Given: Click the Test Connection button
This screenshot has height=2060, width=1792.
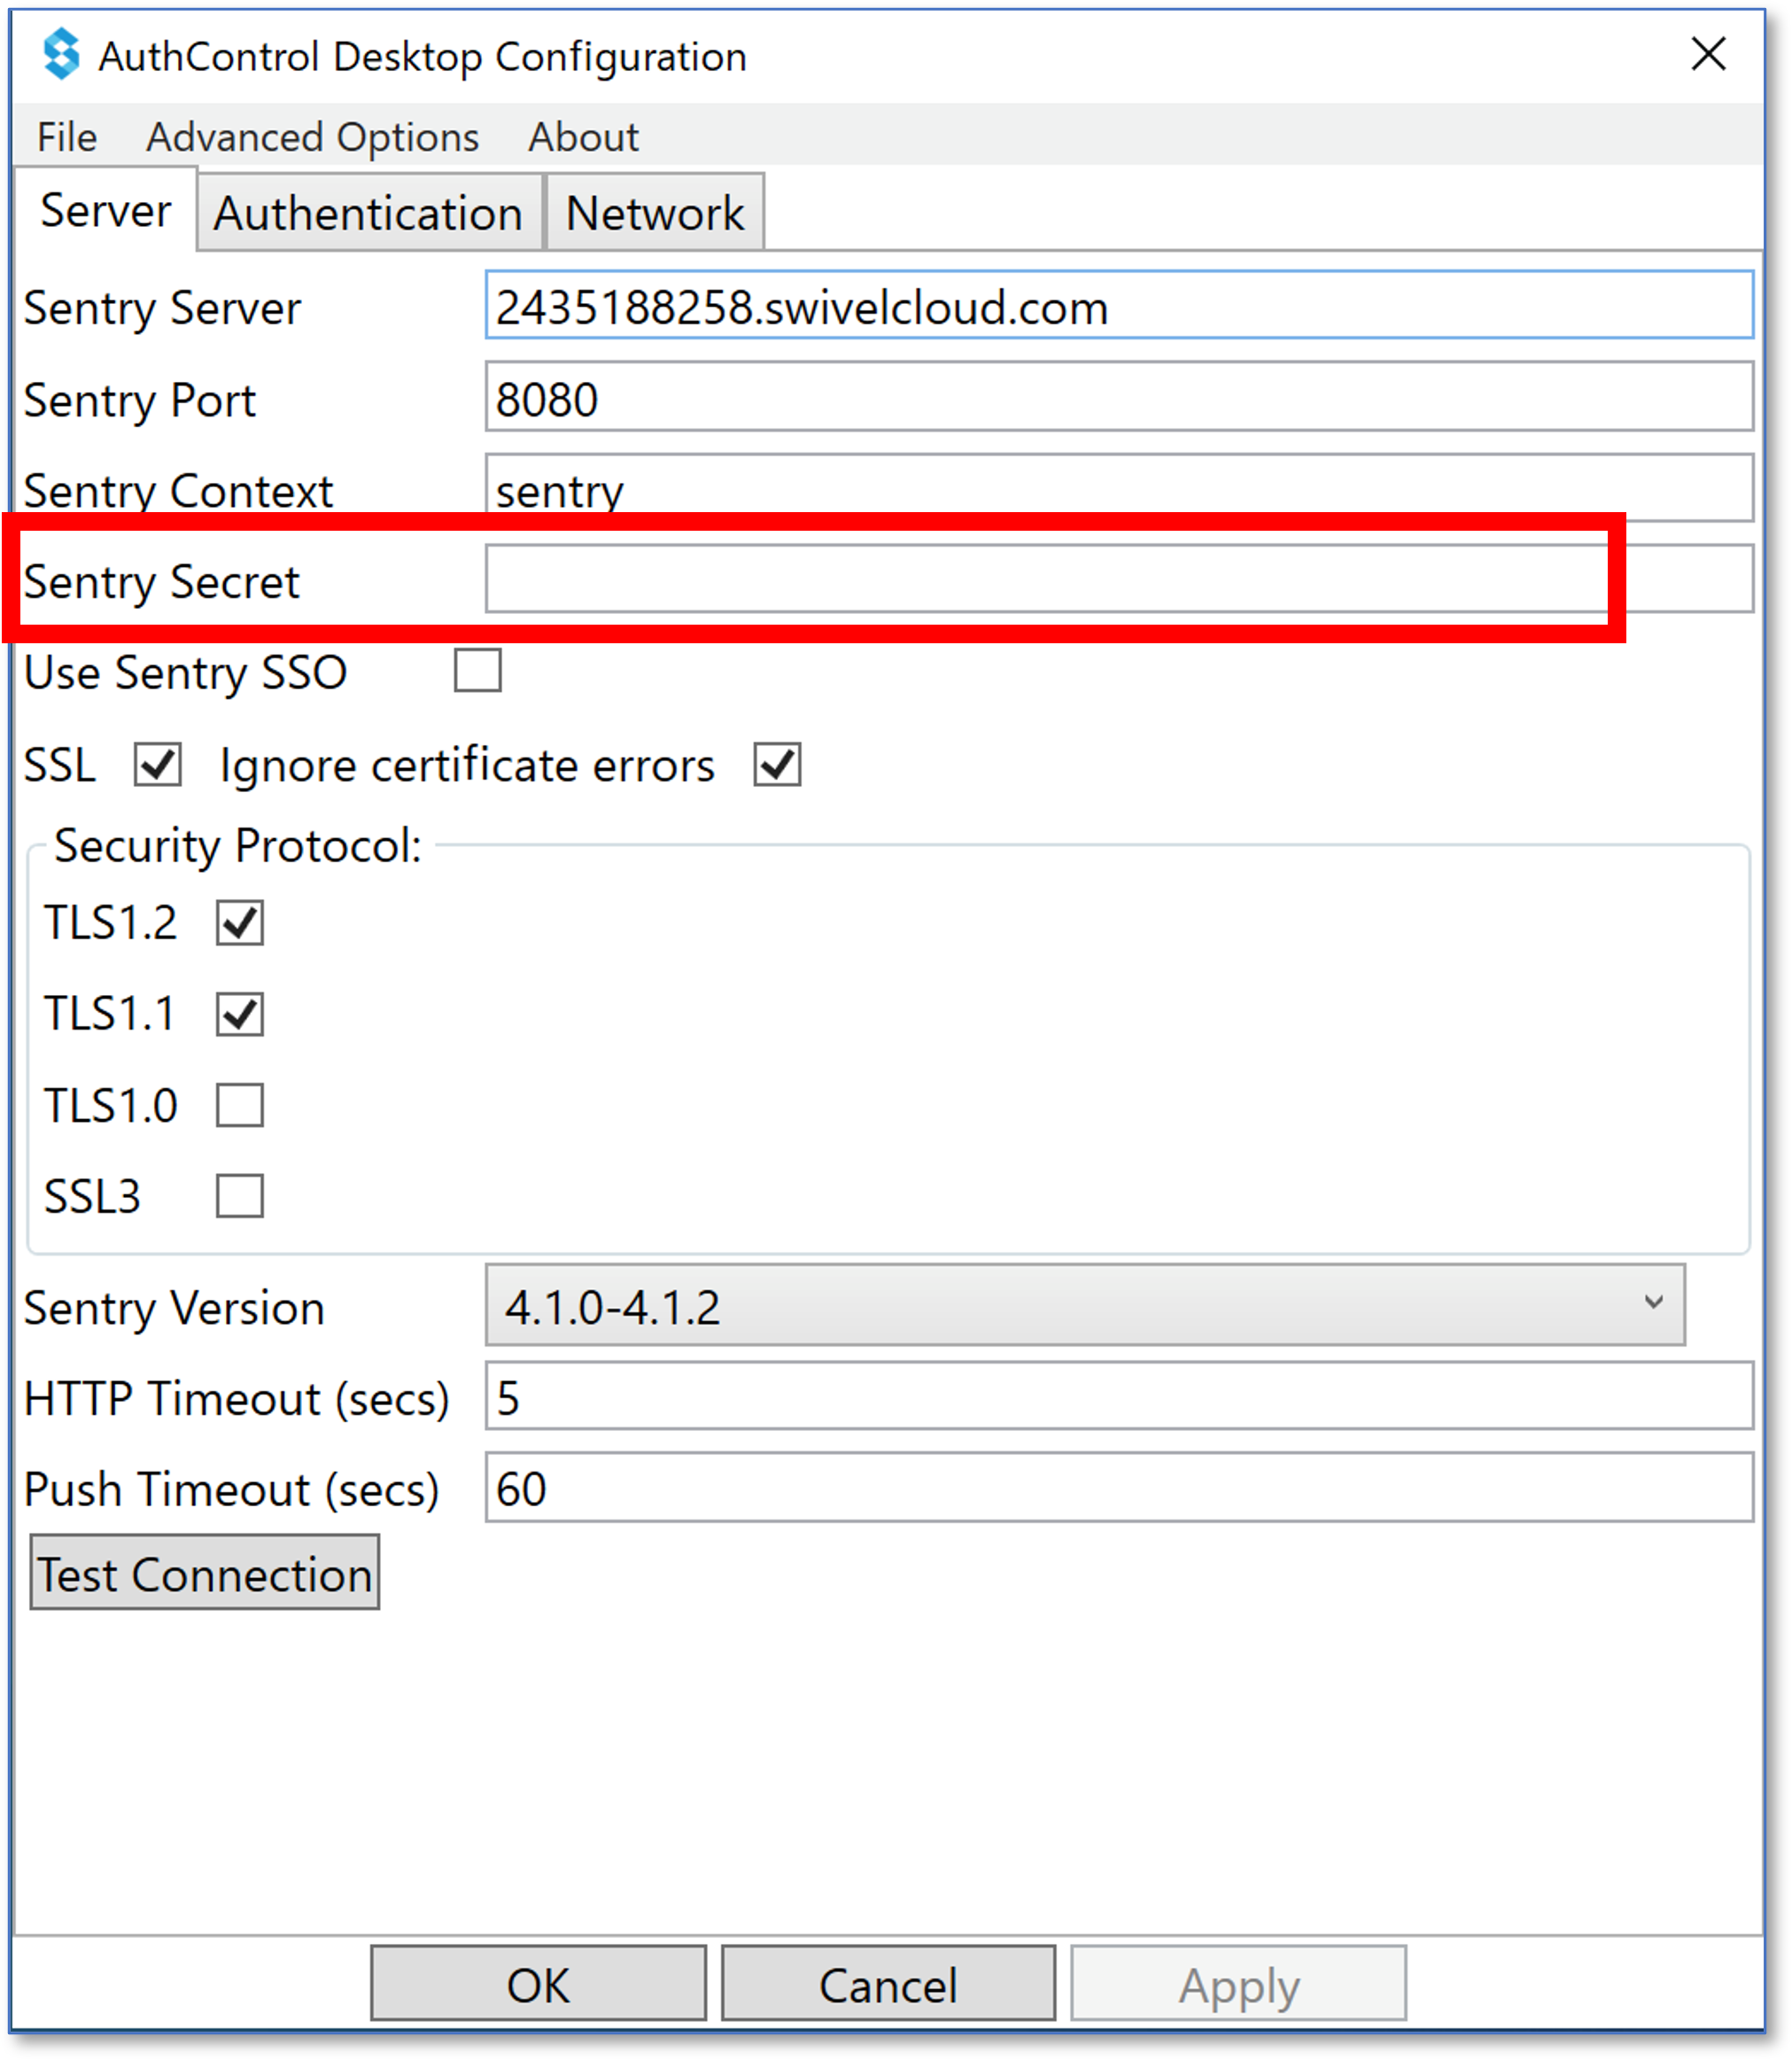Looking at the screenshot, I should click(204, 1573).
